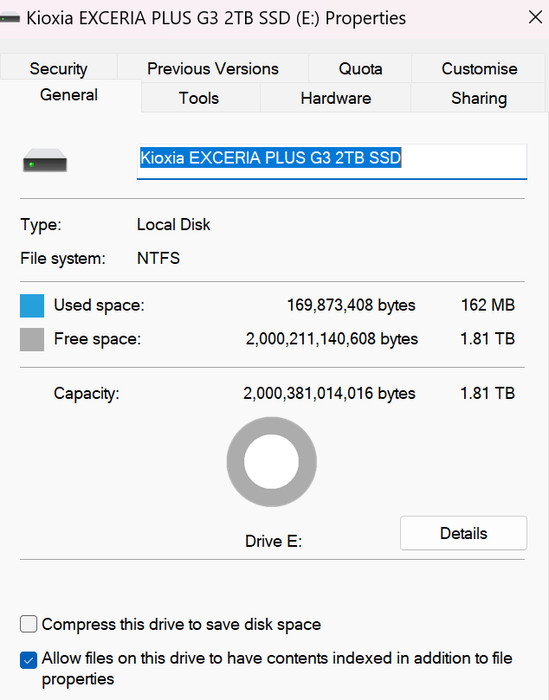Switch to the Previous Versions tab

pyautogui.click(x=213, y=68)
